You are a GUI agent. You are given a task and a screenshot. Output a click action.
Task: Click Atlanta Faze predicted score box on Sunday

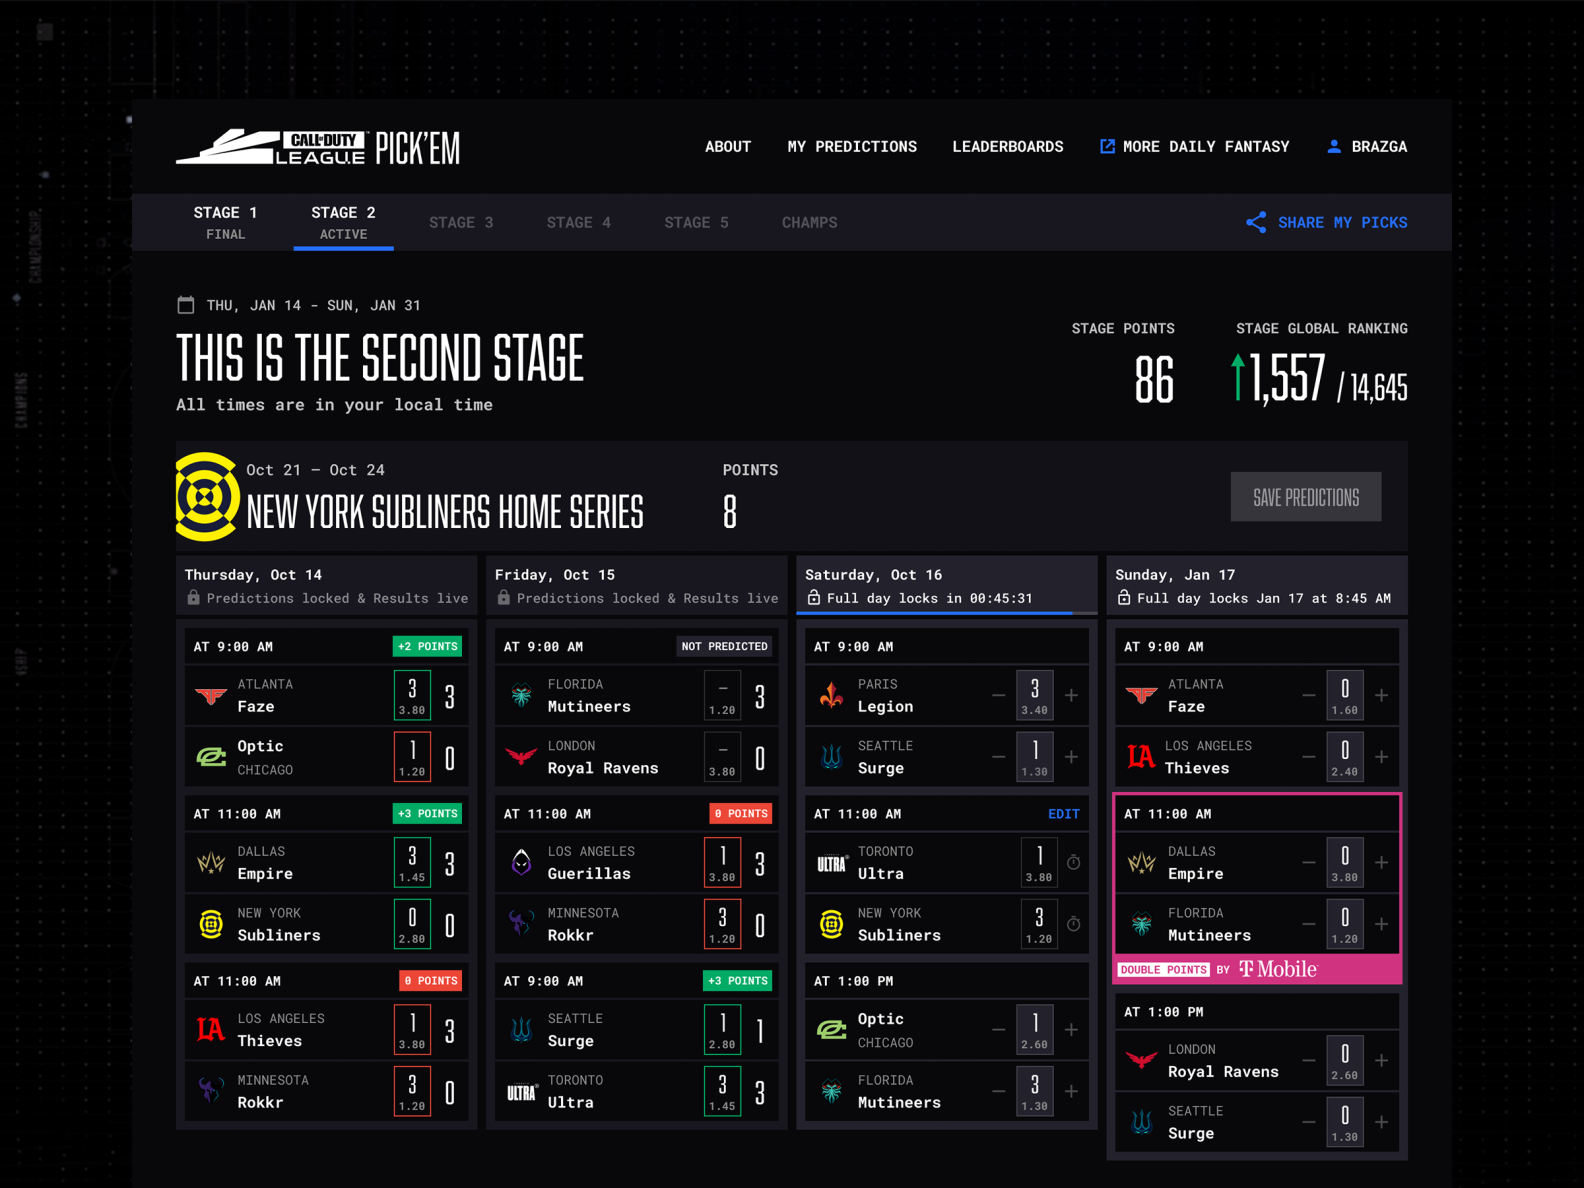(x=1345, y=695)
